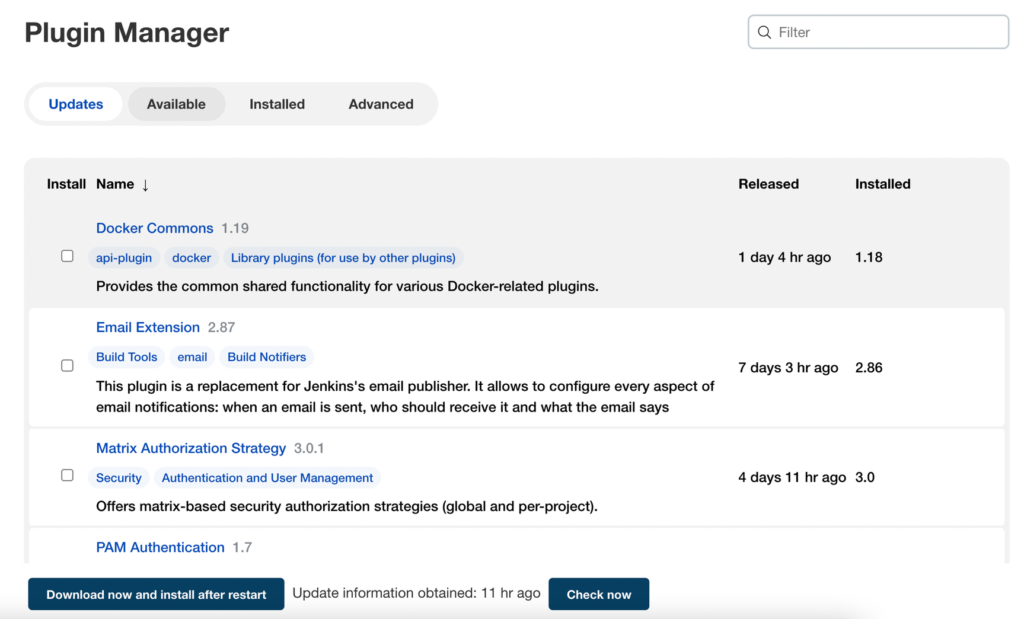The image size is (1024, 619).
Task: Open the Docker Commons plugin link
Action: pyautogui.click(x=155, y=228)
